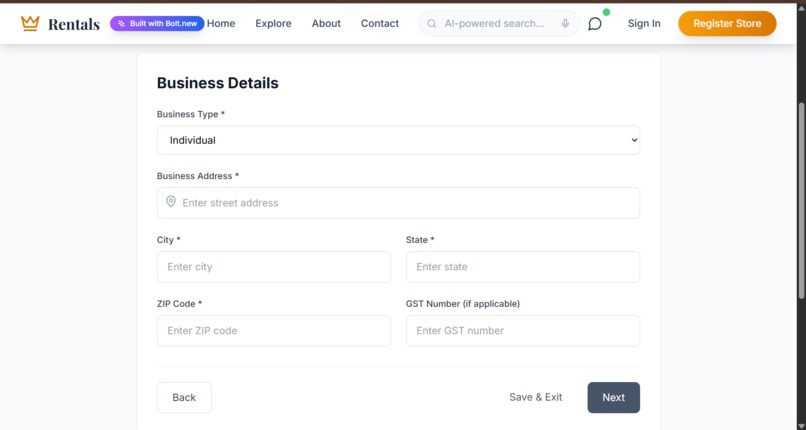Click the page vertical scrollbar thumb
The image size is (806, 430).
tap(801, 200)
